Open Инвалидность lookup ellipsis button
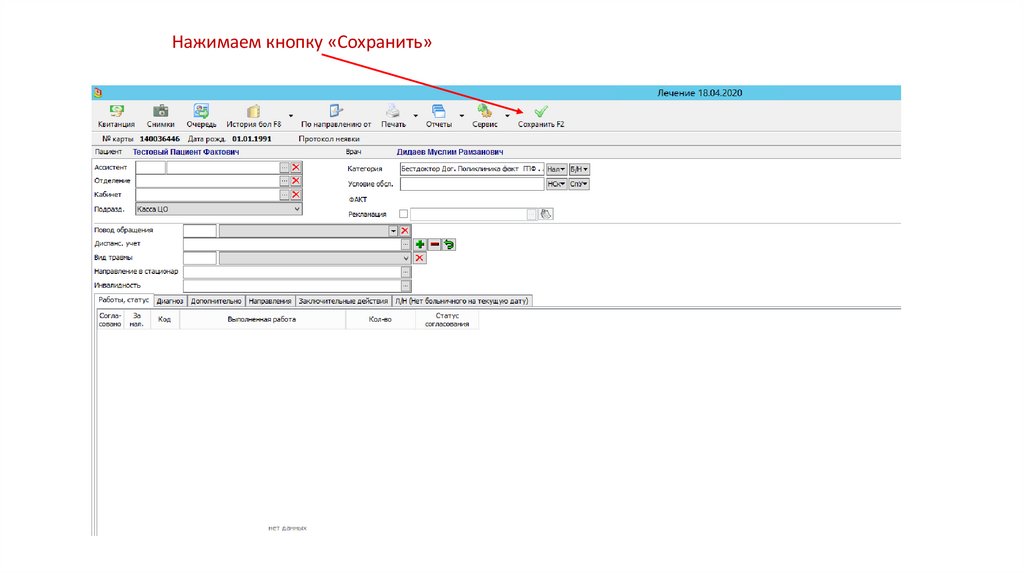Viewport: 1024px width, 574px height. click(406, 285)
